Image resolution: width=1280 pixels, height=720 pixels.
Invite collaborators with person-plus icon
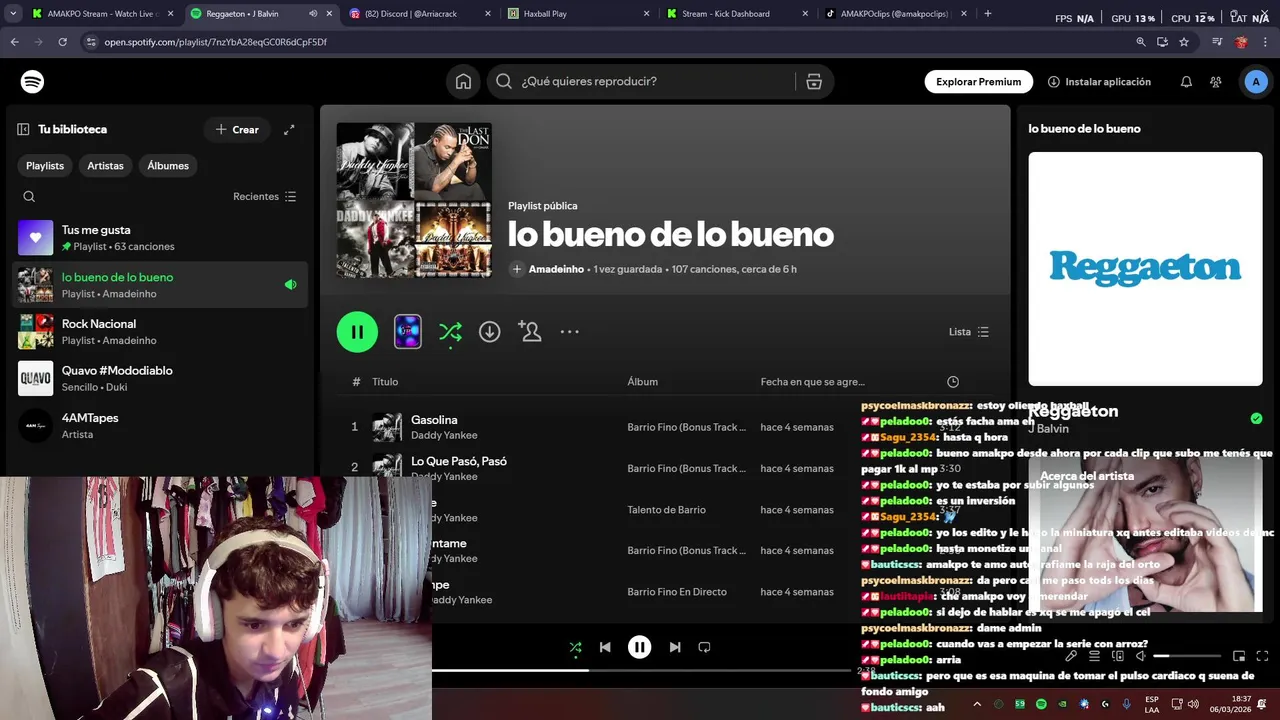[529, 332]
